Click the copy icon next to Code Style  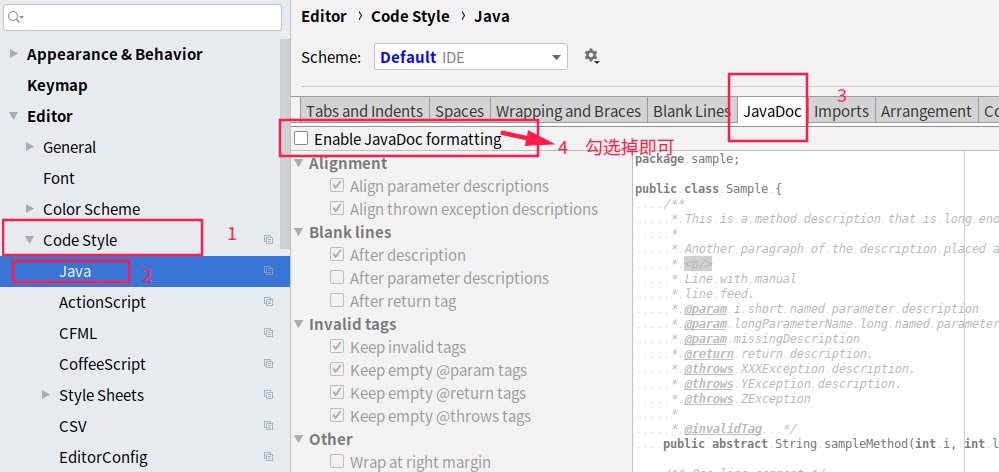pos(268,240)
